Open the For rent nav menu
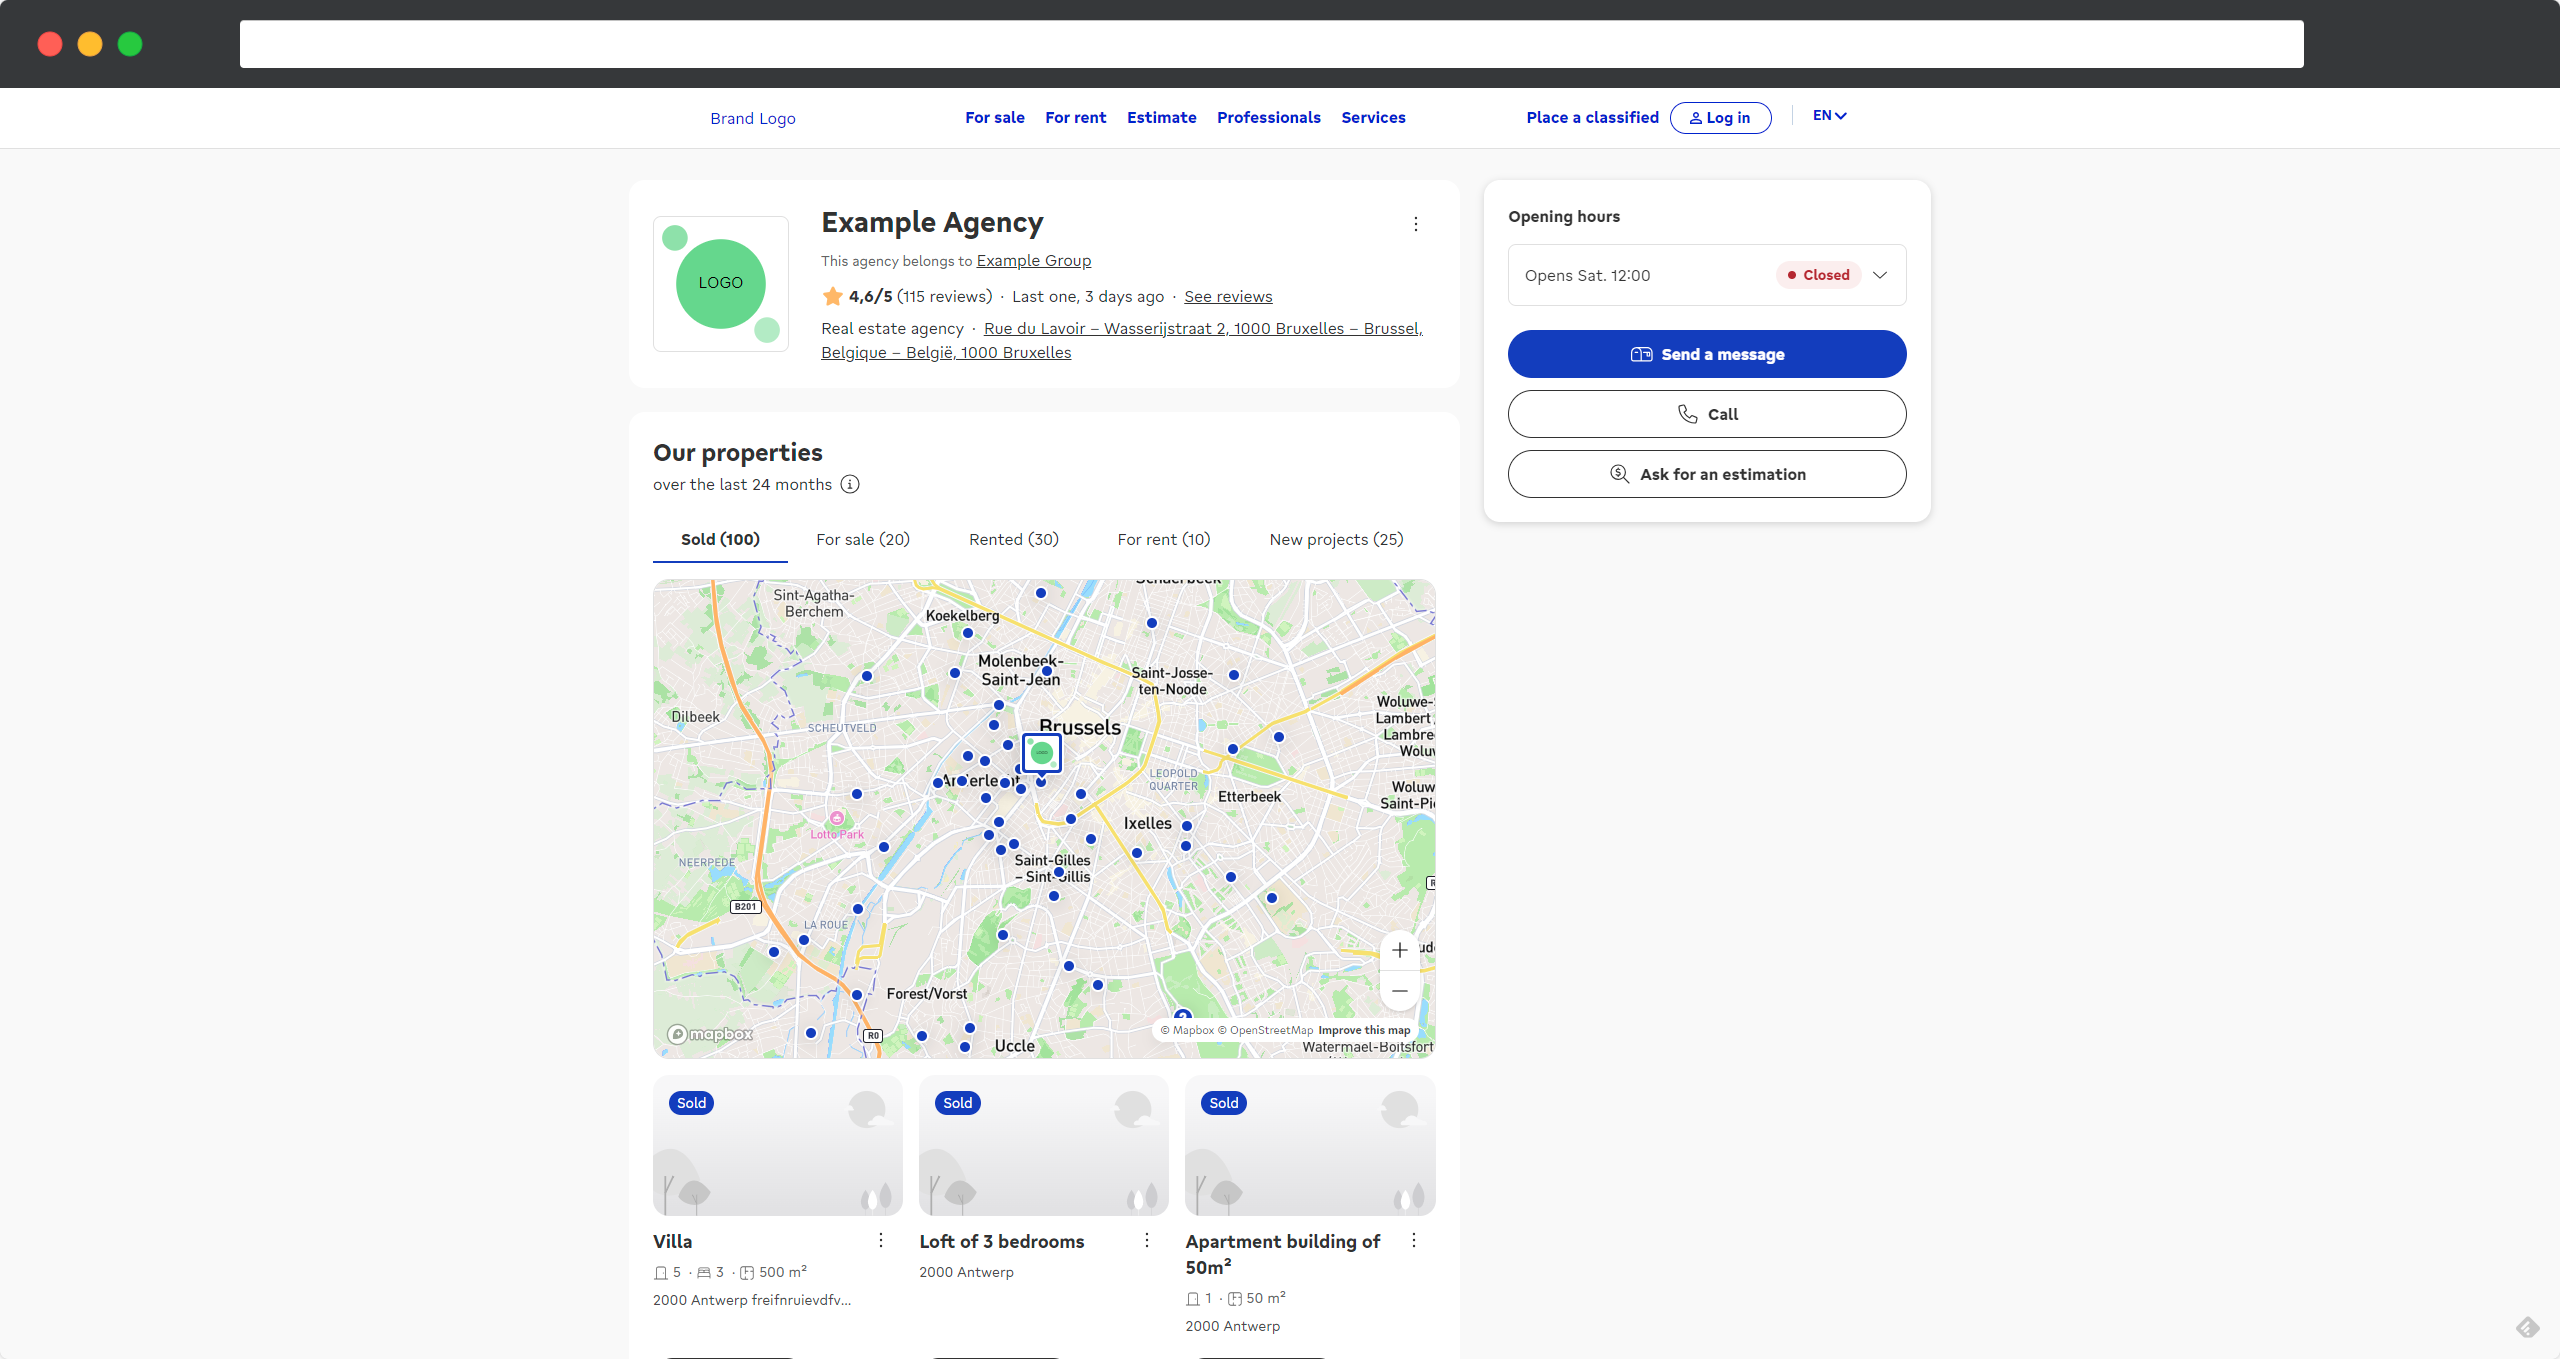Viewport: 2560px width, 1359px height. click(1076, 117)
